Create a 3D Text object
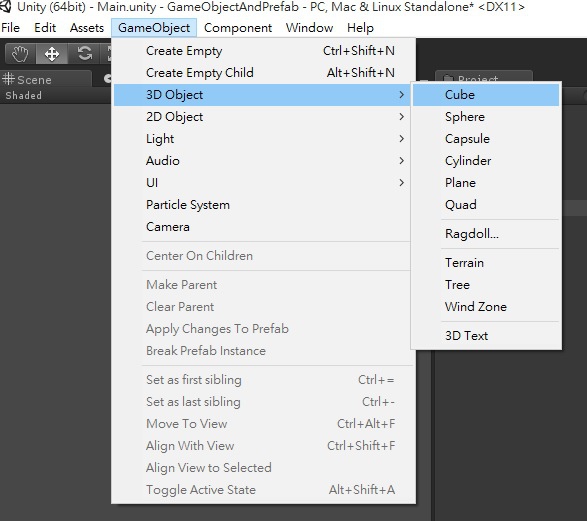587x521 pixels. [x=486, y=336]
